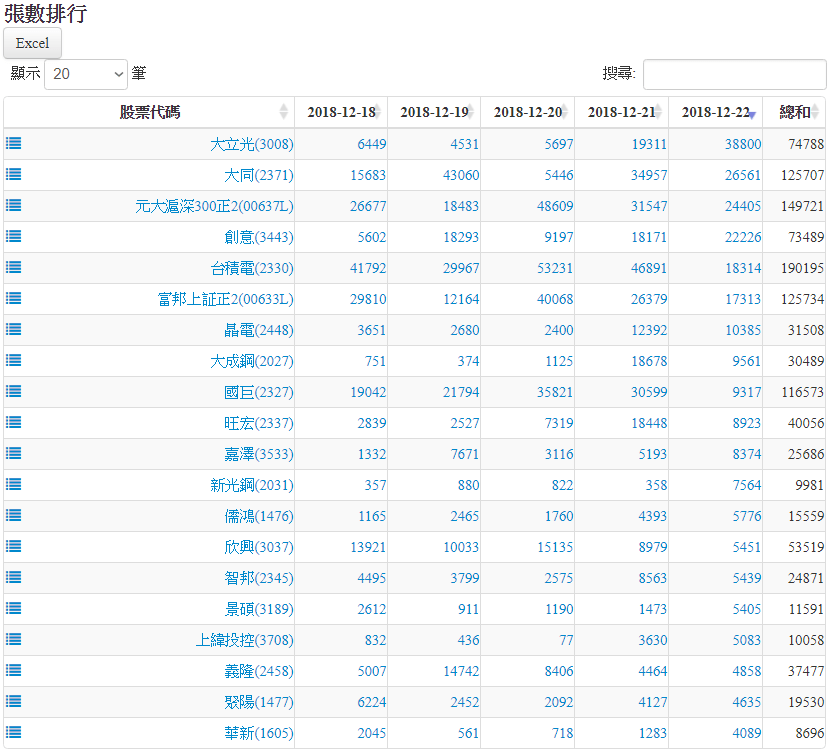The image size is (834, 754).
Task: Click the list icon in the 台積電(2330) row
Action: 14,267
